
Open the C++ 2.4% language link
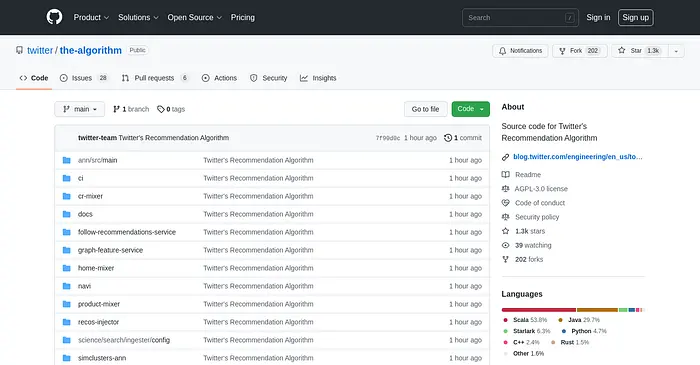coord(521,342)
